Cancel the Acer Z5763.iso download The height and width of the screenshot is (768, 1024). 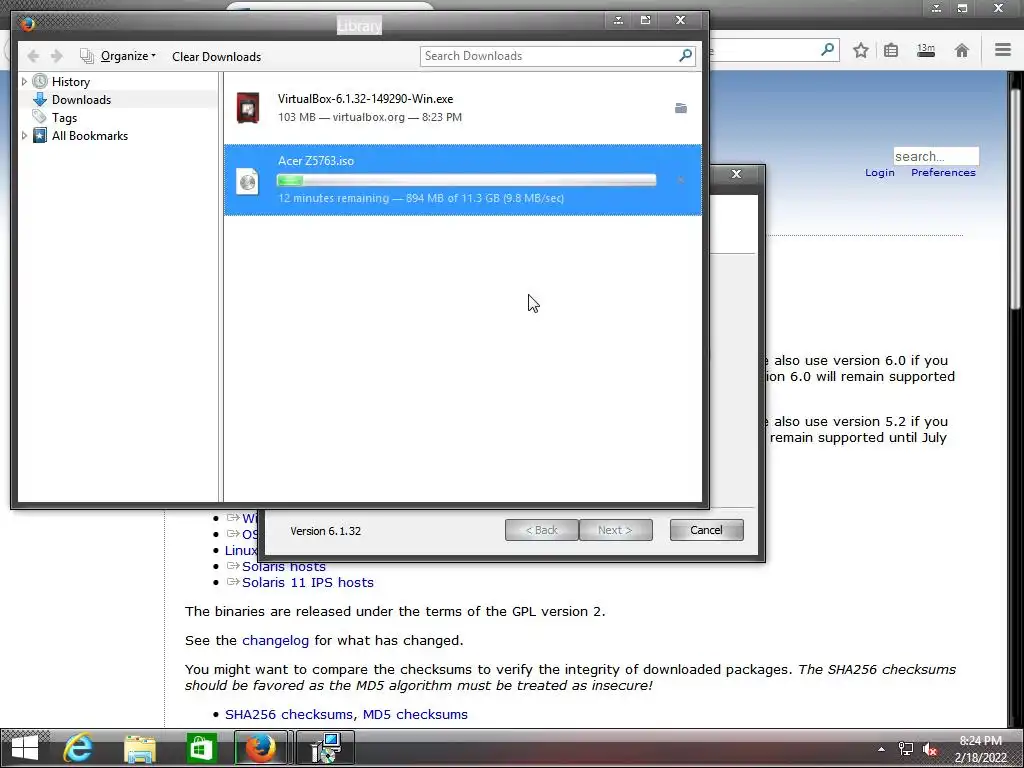(x=680, y=180)
